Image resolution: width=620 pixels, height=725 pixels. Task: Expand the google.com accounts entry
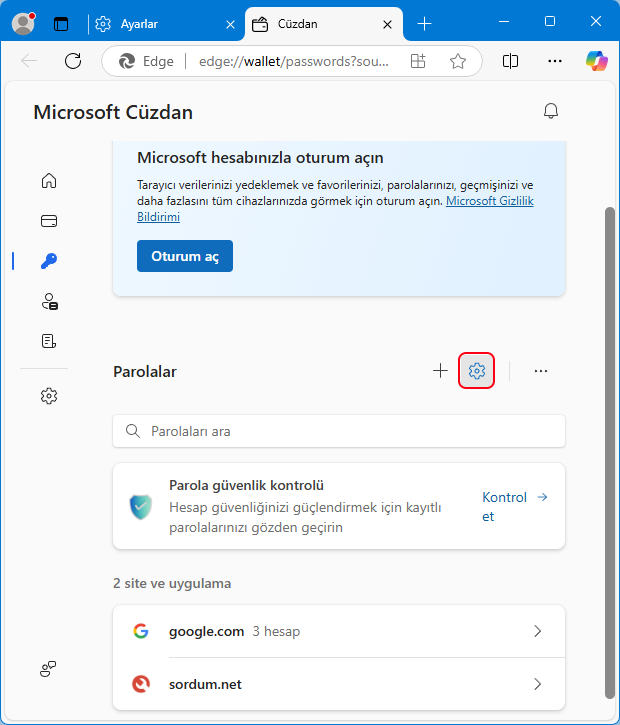[339, 631]
